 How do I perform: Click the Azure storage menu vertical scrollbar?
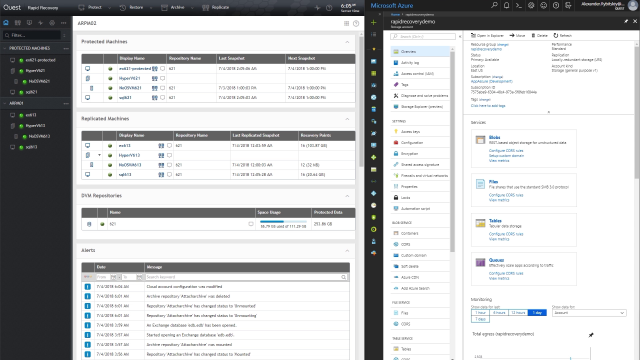[x=452, y=151]
